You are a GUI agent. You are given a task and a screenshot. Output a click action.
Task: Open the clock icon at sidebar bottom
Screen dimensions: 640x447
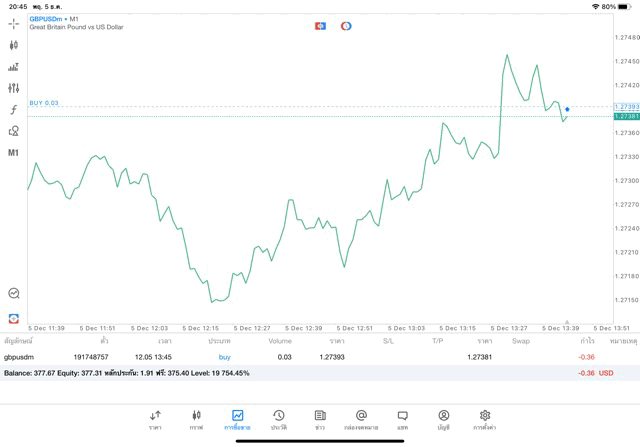(x=14, y=293)
